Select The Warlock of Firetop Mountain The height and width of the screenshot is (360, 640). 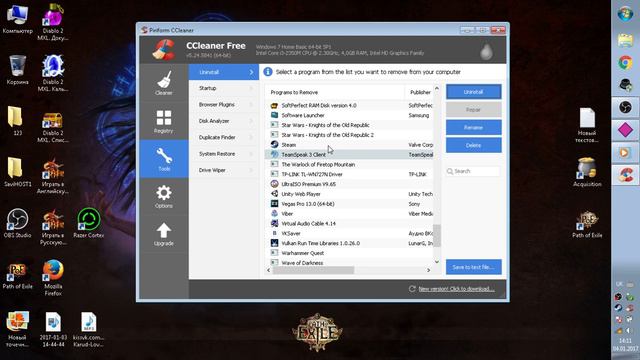349,164
